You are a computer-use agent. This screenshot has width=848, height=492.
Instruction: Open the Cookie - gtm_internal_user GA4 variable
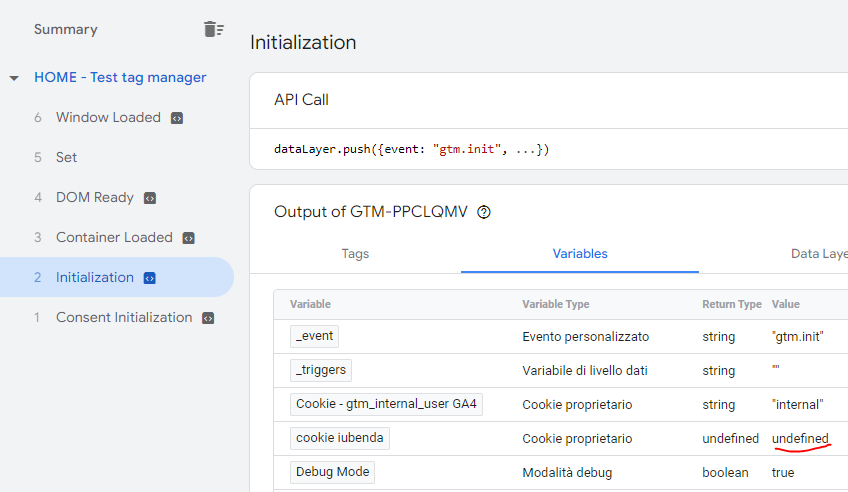pos(386,404)
